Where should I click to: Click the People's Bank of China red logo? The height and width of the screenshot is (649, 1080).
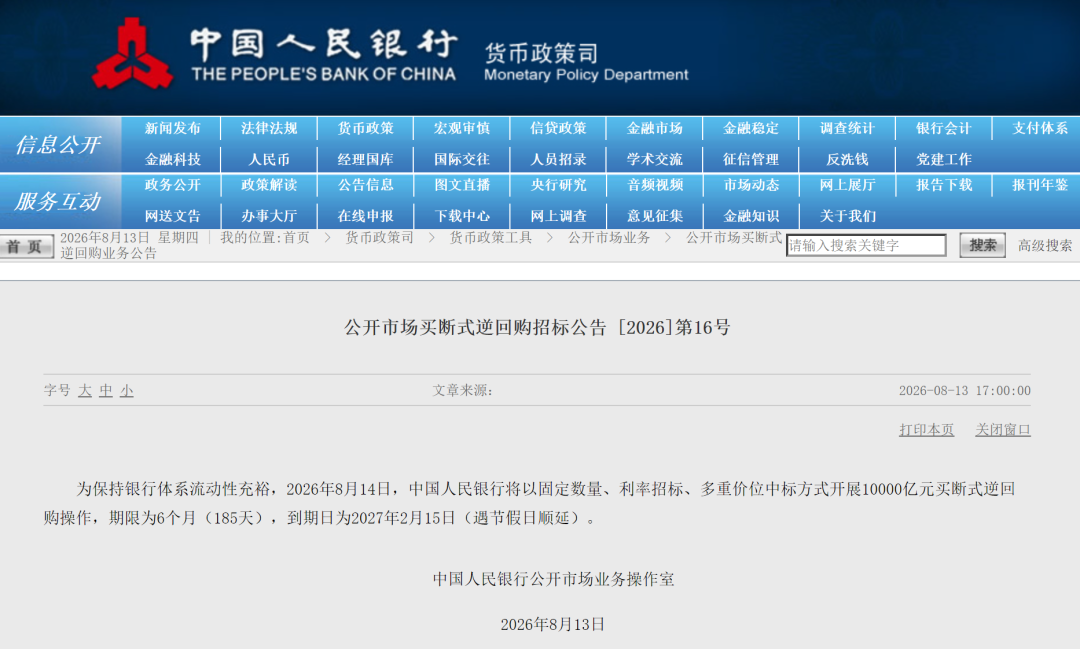(132, 54)
